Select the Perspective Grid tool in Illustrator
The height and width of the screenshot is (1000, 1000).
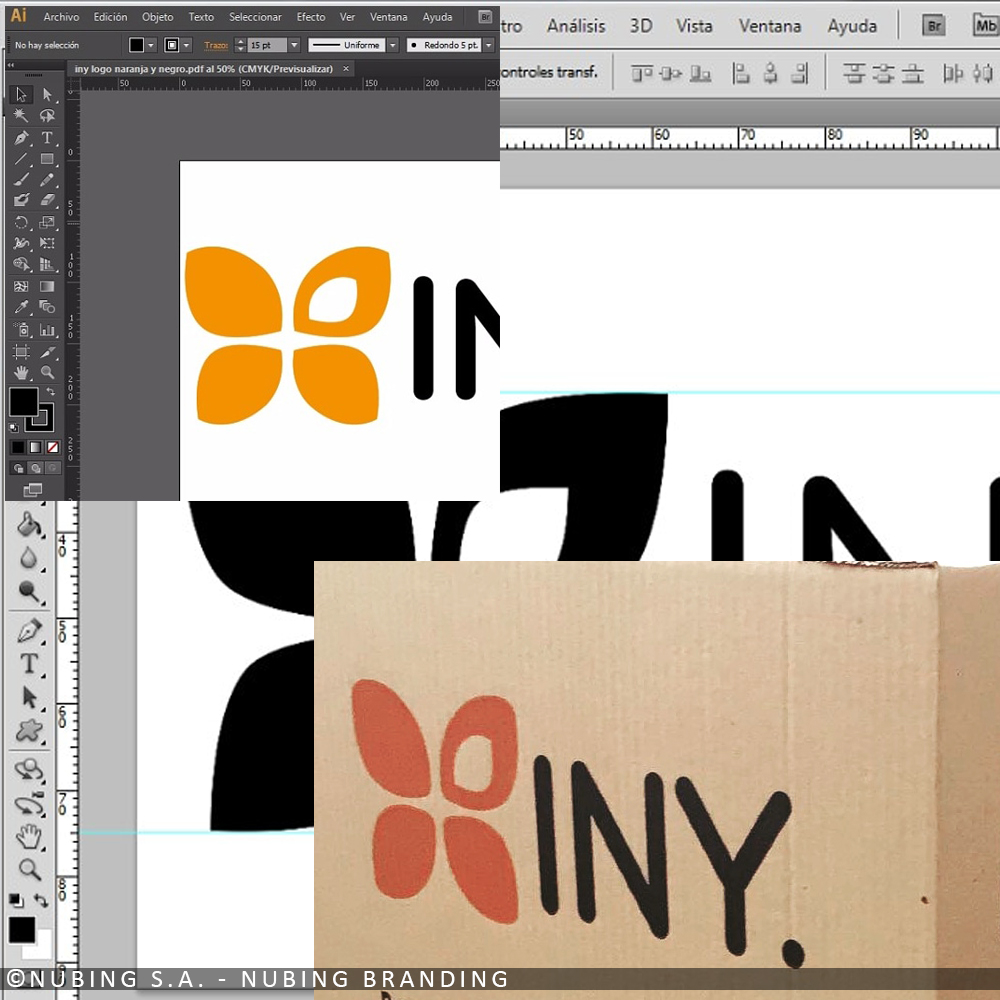(x=47, y=264)
